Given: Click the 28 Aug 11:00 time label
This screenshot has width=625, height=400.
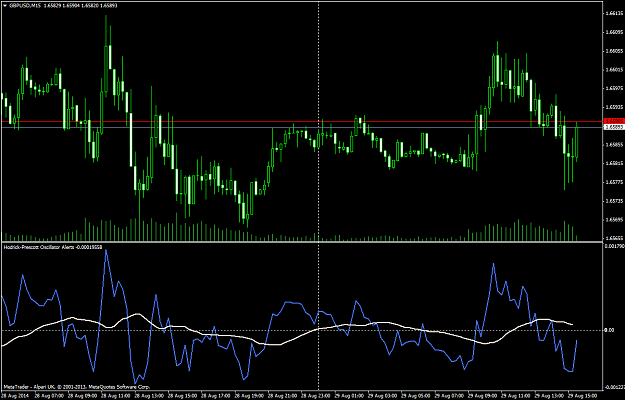Looking at the screenshot, I should (114, 397).
